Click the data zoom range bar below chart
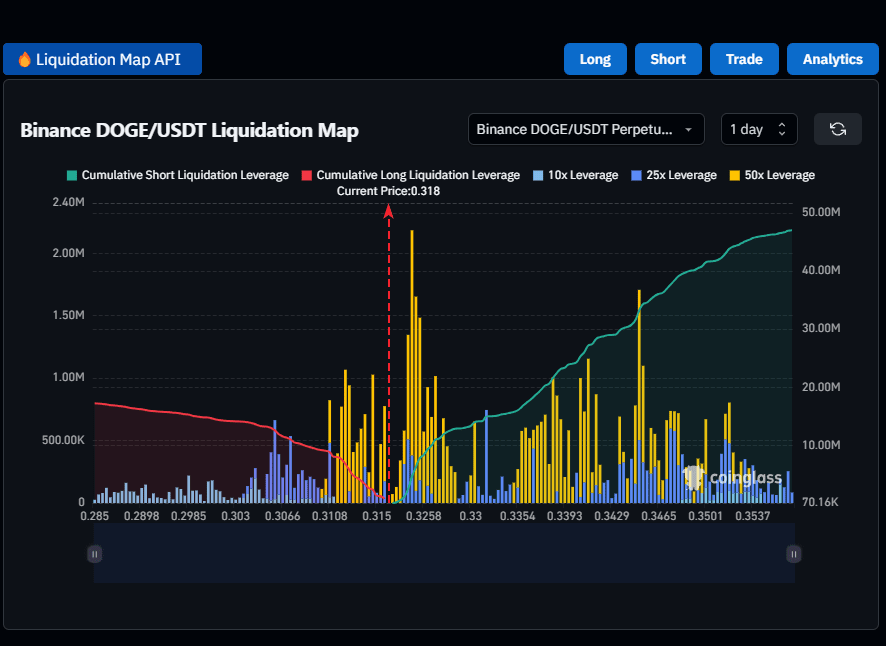 (444, 553)
